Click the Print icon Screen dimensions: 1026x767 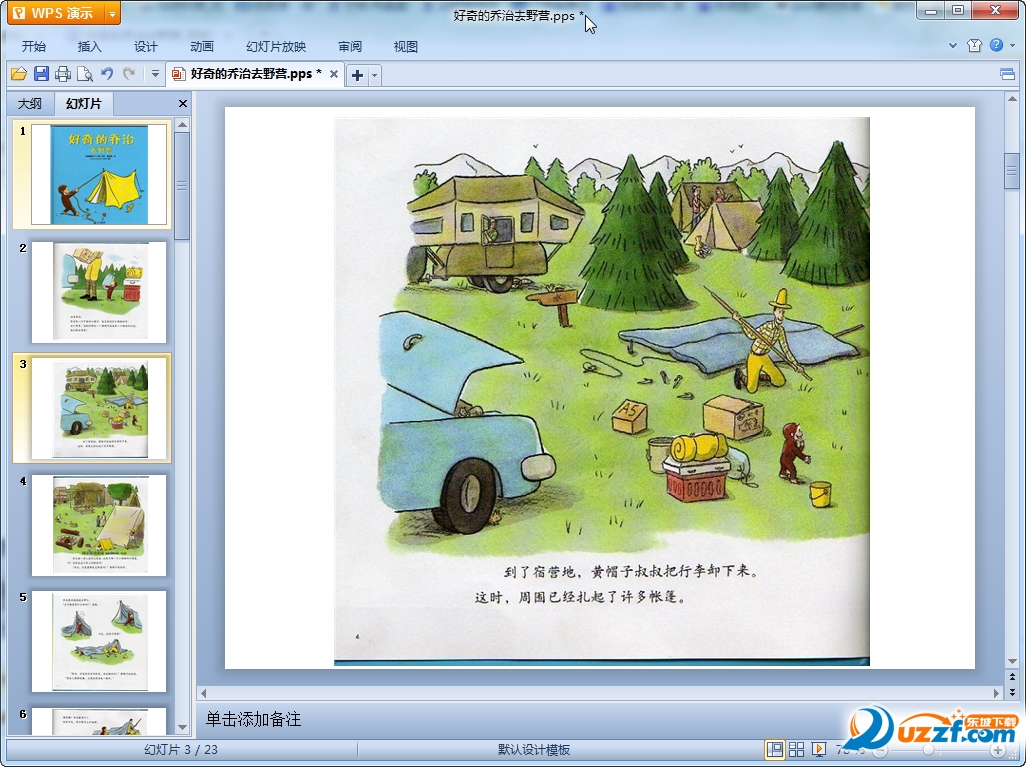[x=63, y=74]
